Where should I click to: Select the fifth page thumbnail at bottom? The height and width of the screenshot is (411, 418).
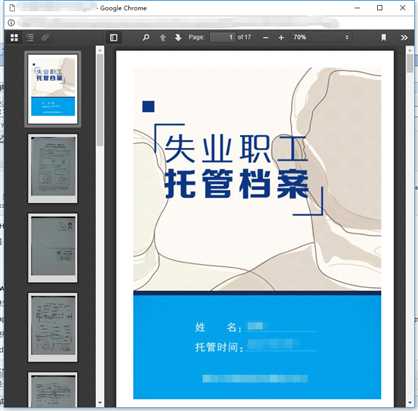53,390
